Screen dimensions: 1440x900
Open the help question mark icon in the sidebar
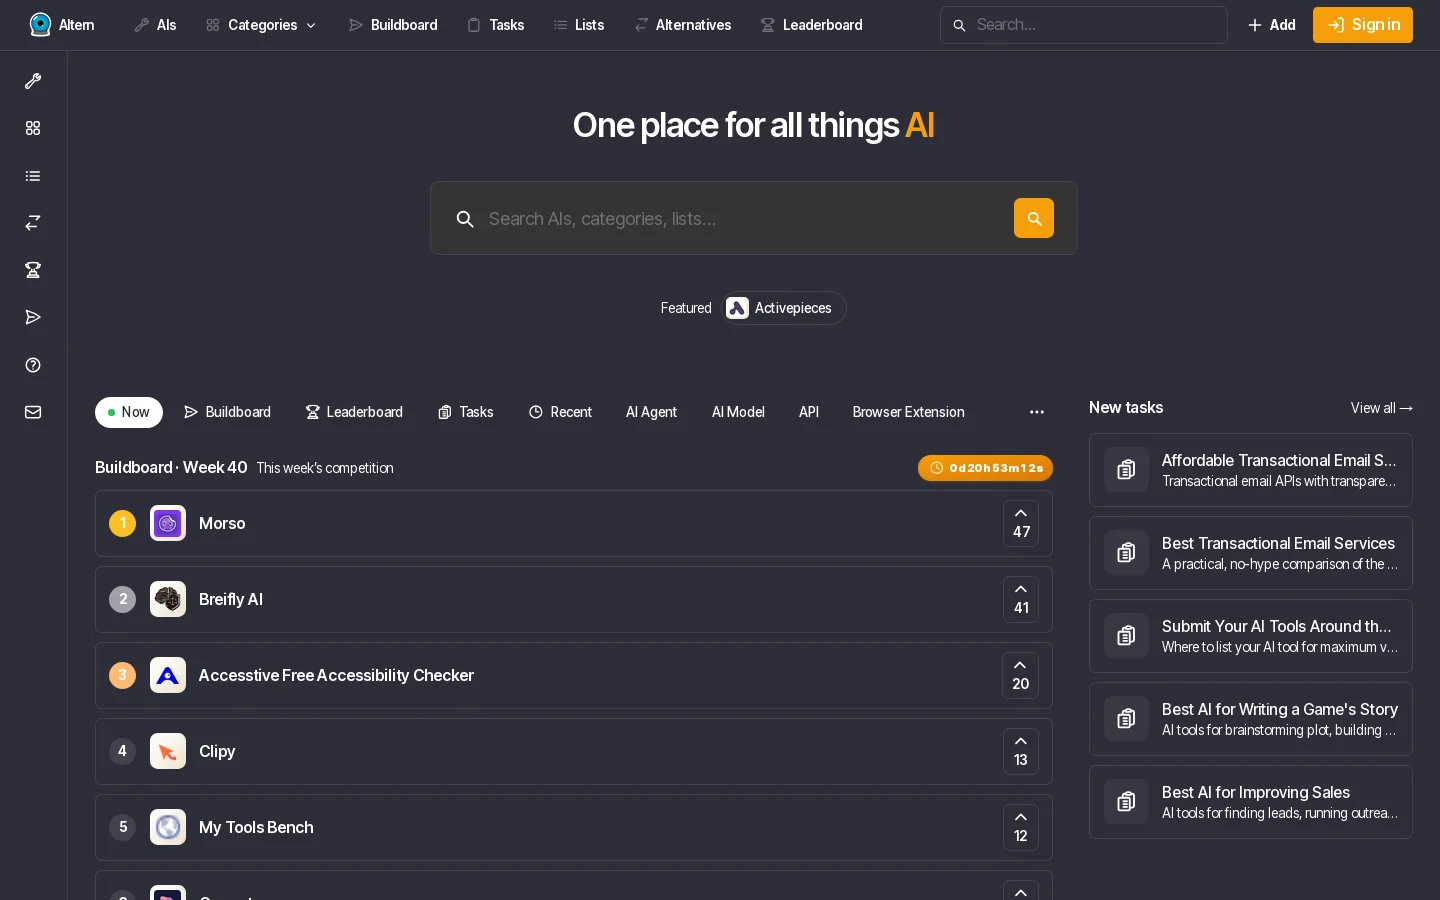(33, 365)
